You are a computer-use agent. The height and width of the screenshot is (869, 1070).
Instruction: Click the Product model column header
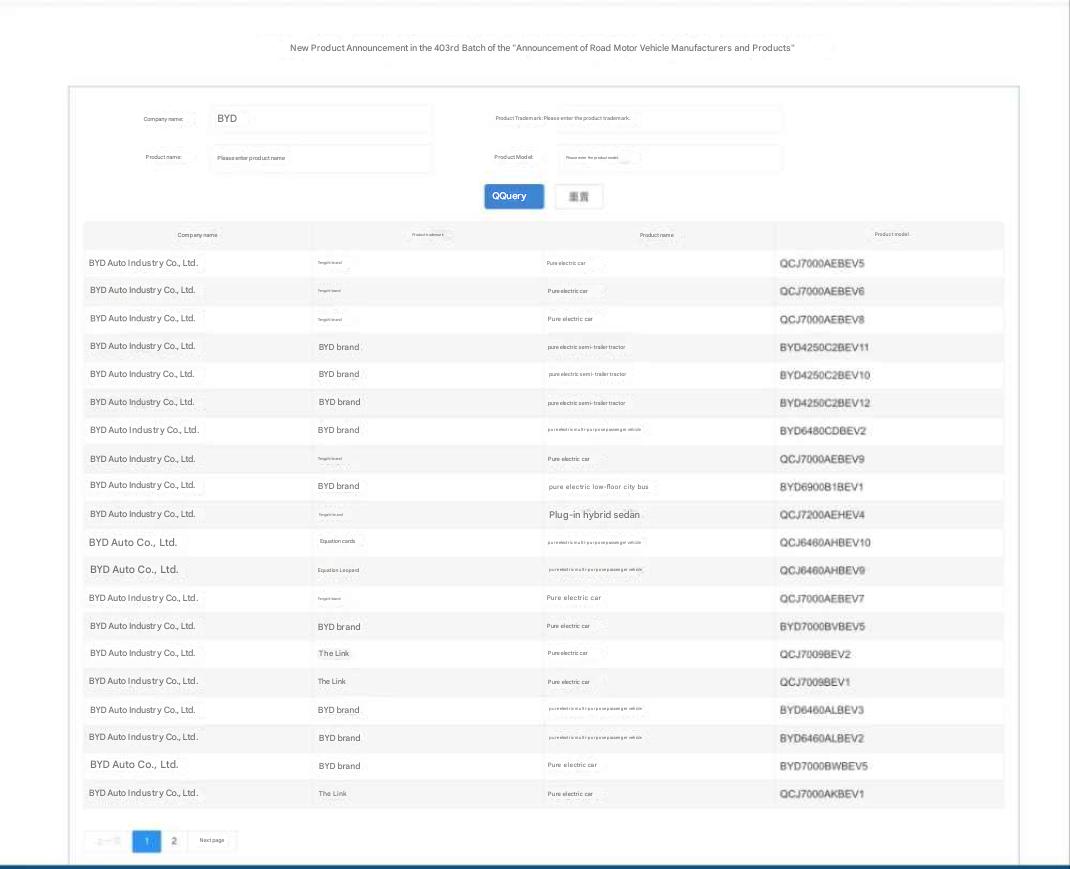click(x=891, y=235)
